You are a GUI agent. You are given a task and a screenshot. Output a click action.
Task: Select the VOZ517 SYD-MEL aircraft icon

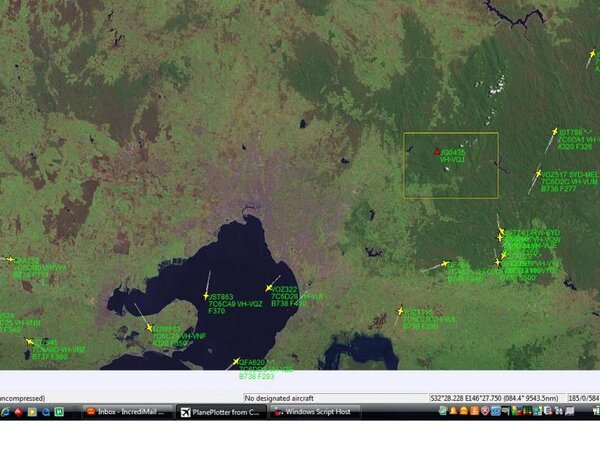click(x=539, y=172)
